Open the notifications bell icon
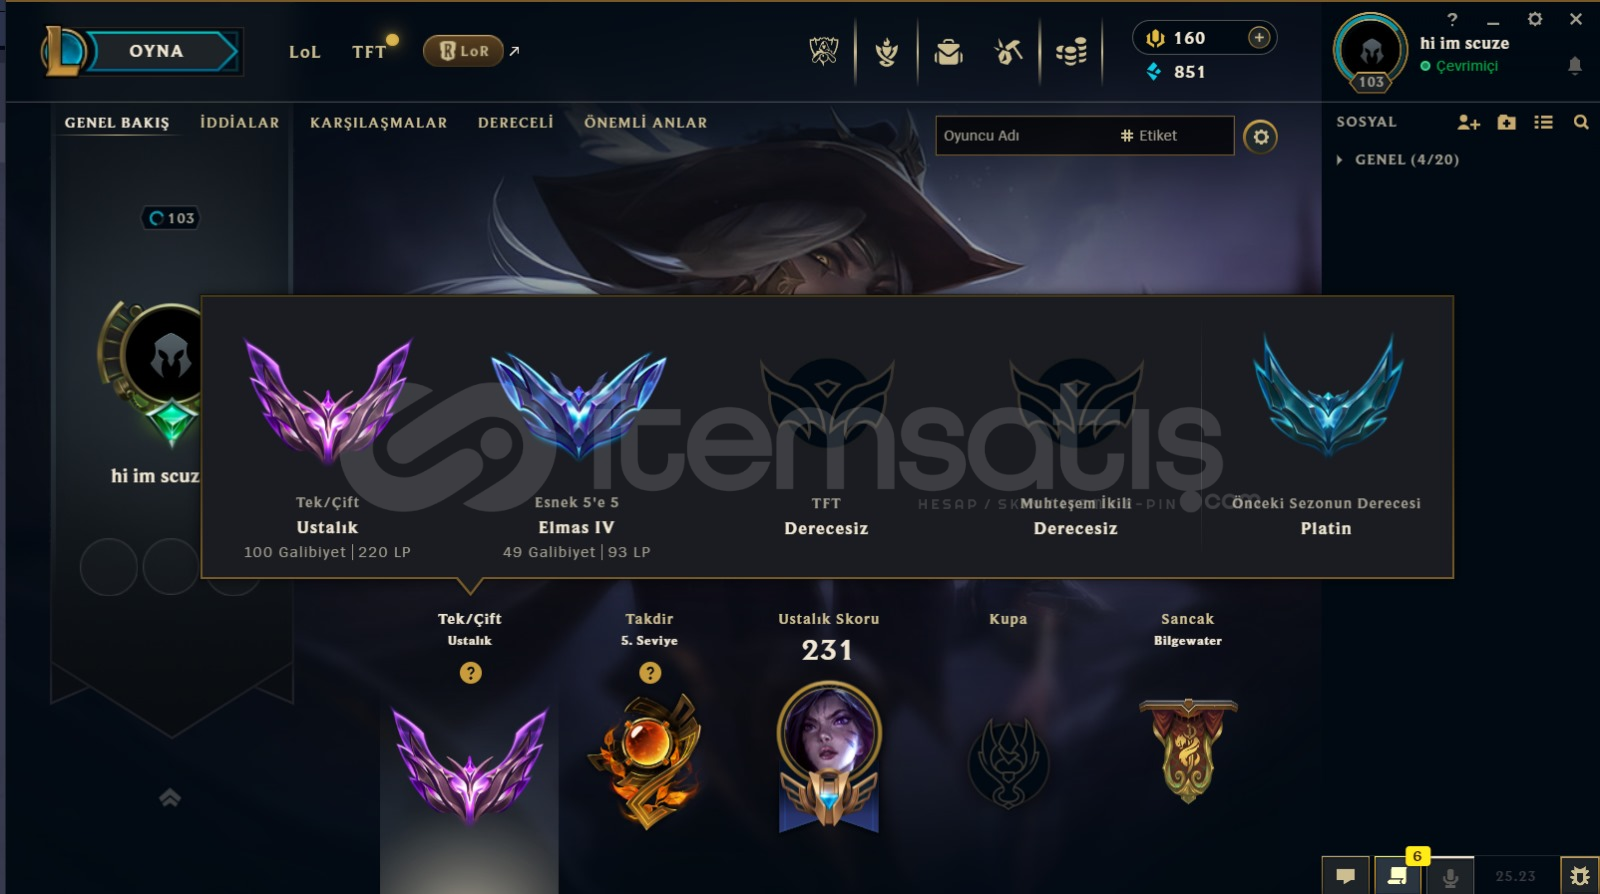This screenshot has width=1600, height=894. pos(1574,66)
